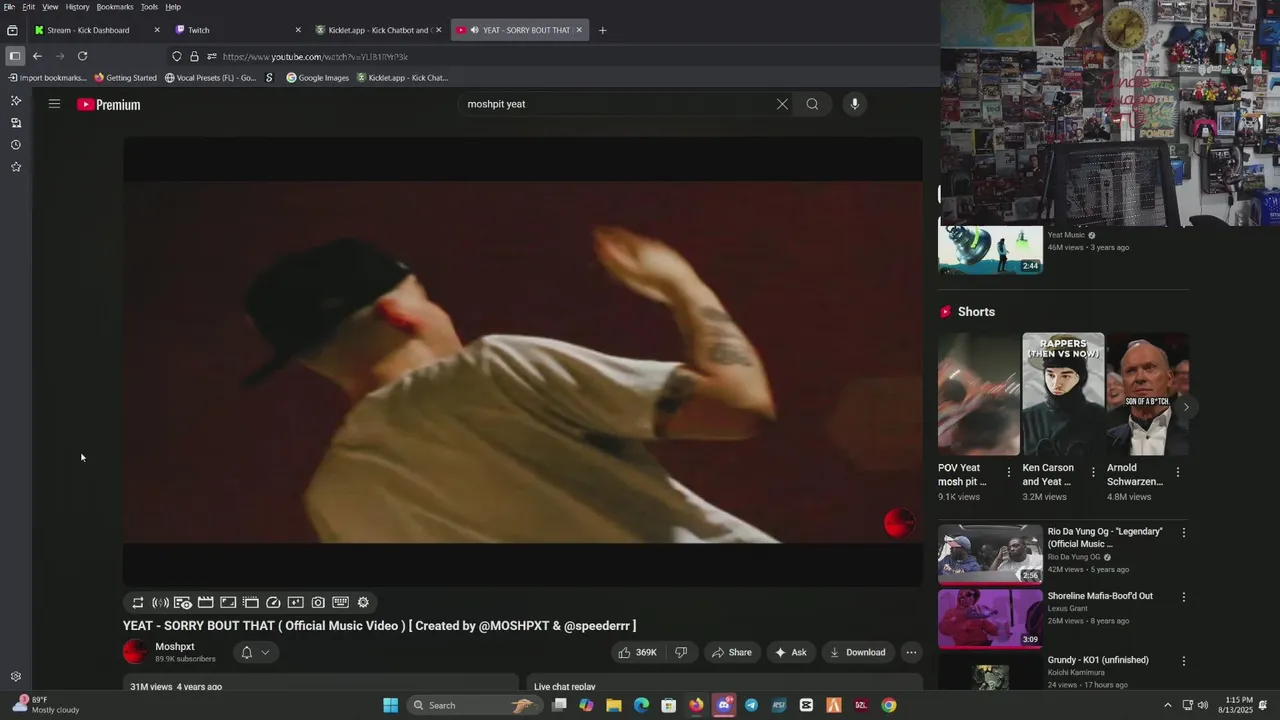This screenshot has height=720, width=1280.
Task: Click the clapperboard cinema mode icon
Action: point(205,602)
